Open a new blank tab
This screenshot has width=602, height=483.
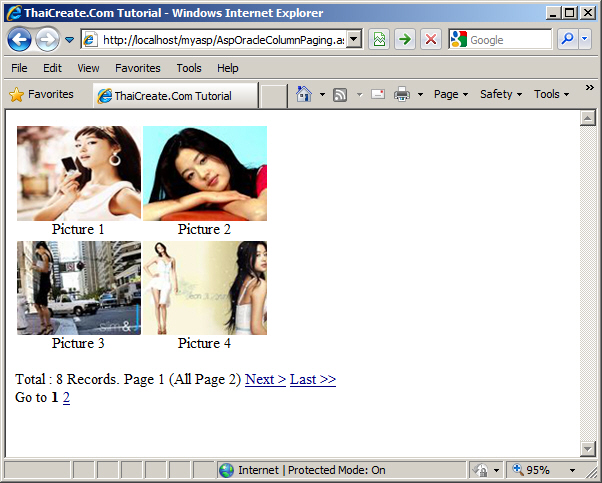273,96
